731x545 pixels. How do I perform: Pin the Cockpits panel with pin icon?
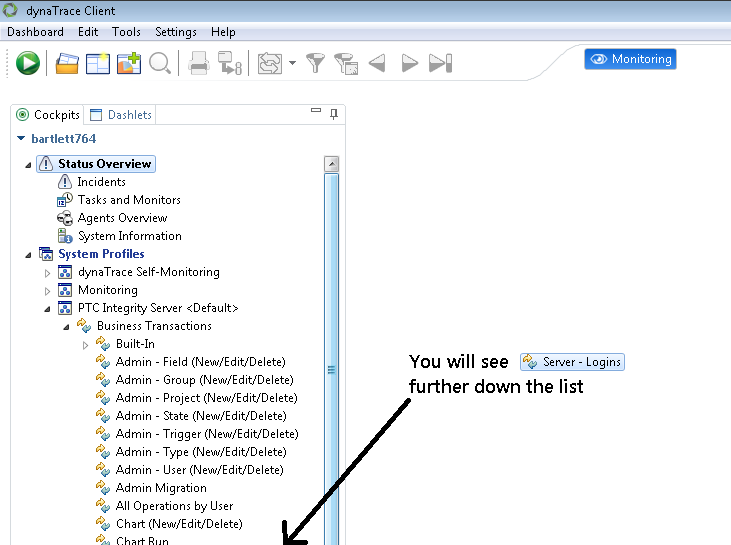click(x=334, y=114)
